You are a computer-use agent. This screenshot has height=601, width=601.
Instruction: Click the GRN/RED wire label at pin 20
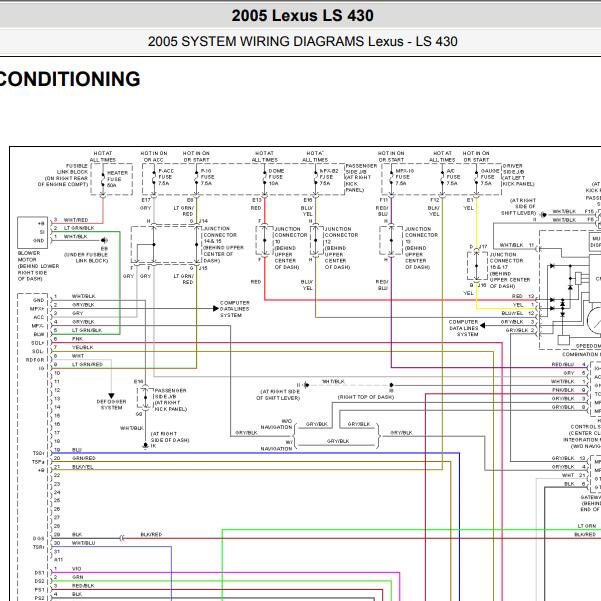tap(84, 458)
